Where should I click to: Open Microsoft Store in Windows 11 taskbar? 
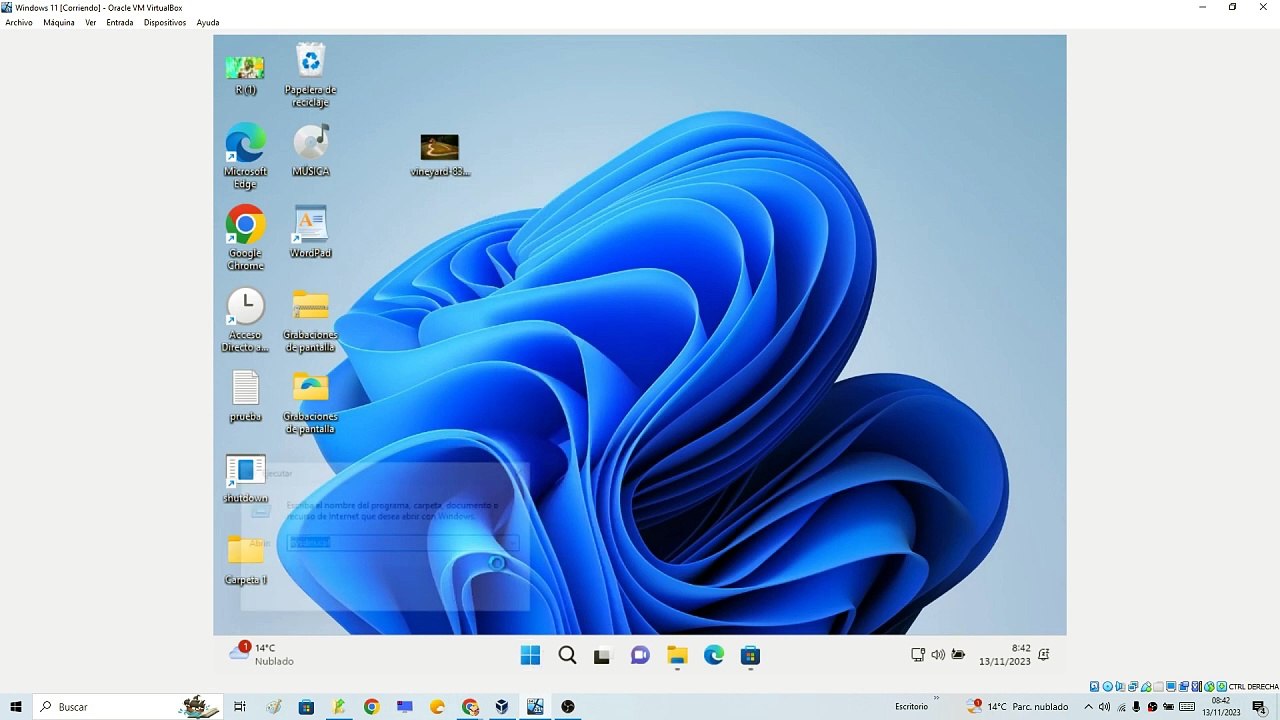point(750,656)
